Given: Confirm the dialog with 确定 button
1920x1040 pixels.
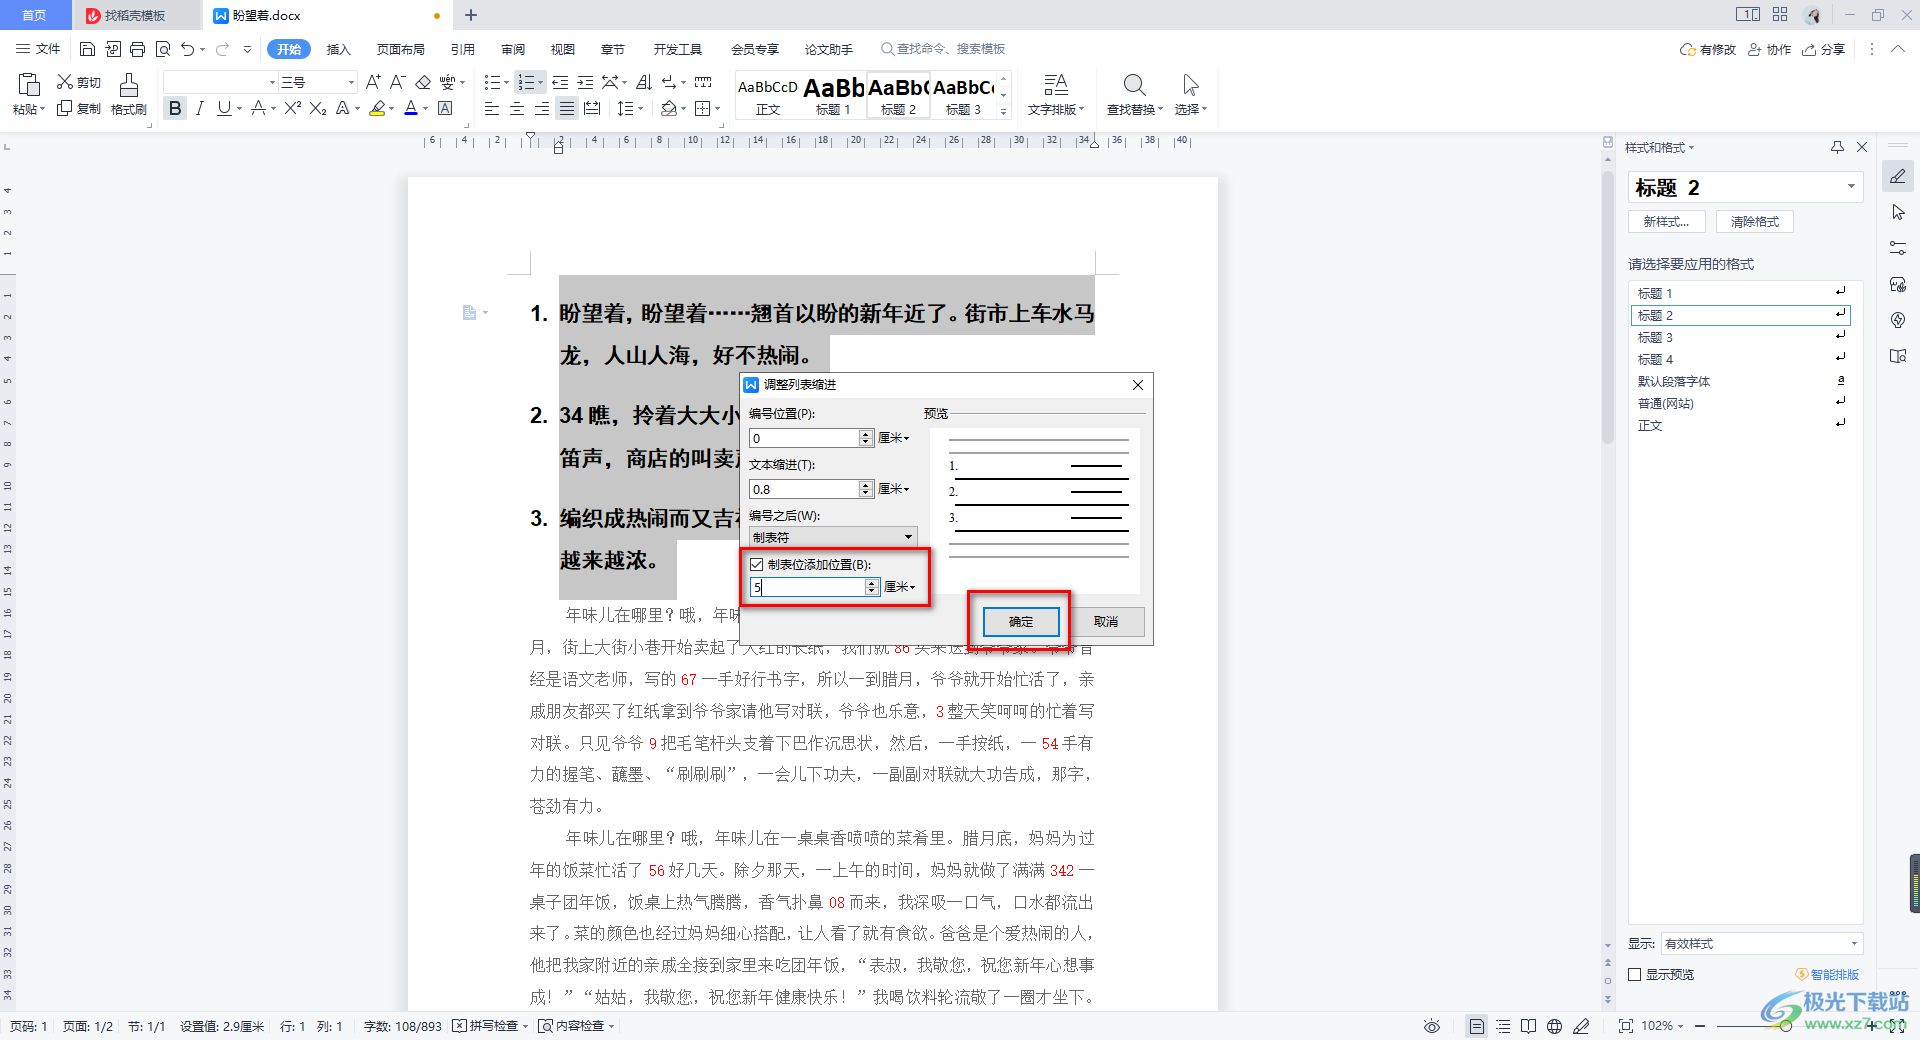Looking at the screenshot, I should tap(1021, 622).
